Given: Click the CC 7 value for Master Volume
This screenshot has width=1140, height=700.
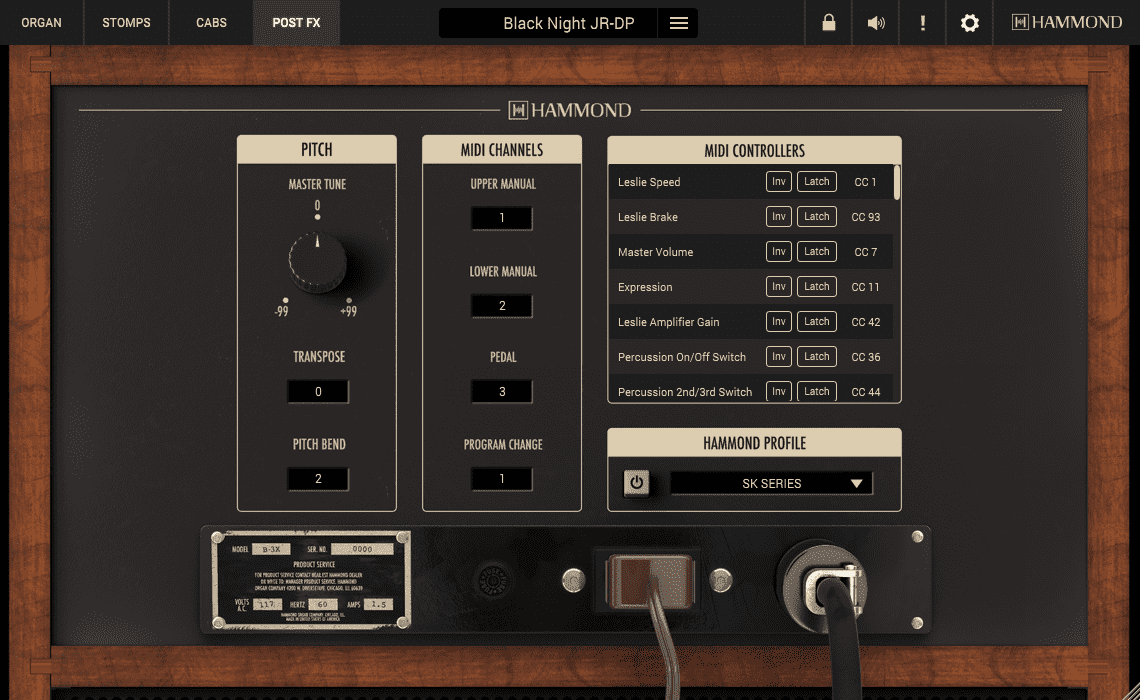Looking at the screenshot, I should point(865,252).
